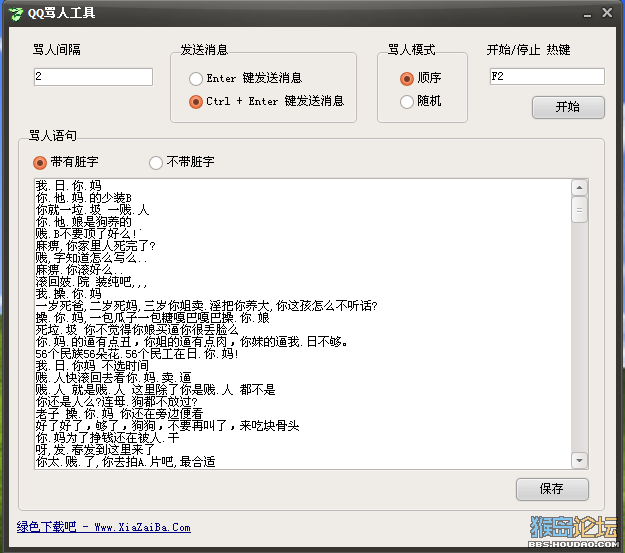
Task: Minimize the QQ骂人工具 window
Action: click(587, 14)
